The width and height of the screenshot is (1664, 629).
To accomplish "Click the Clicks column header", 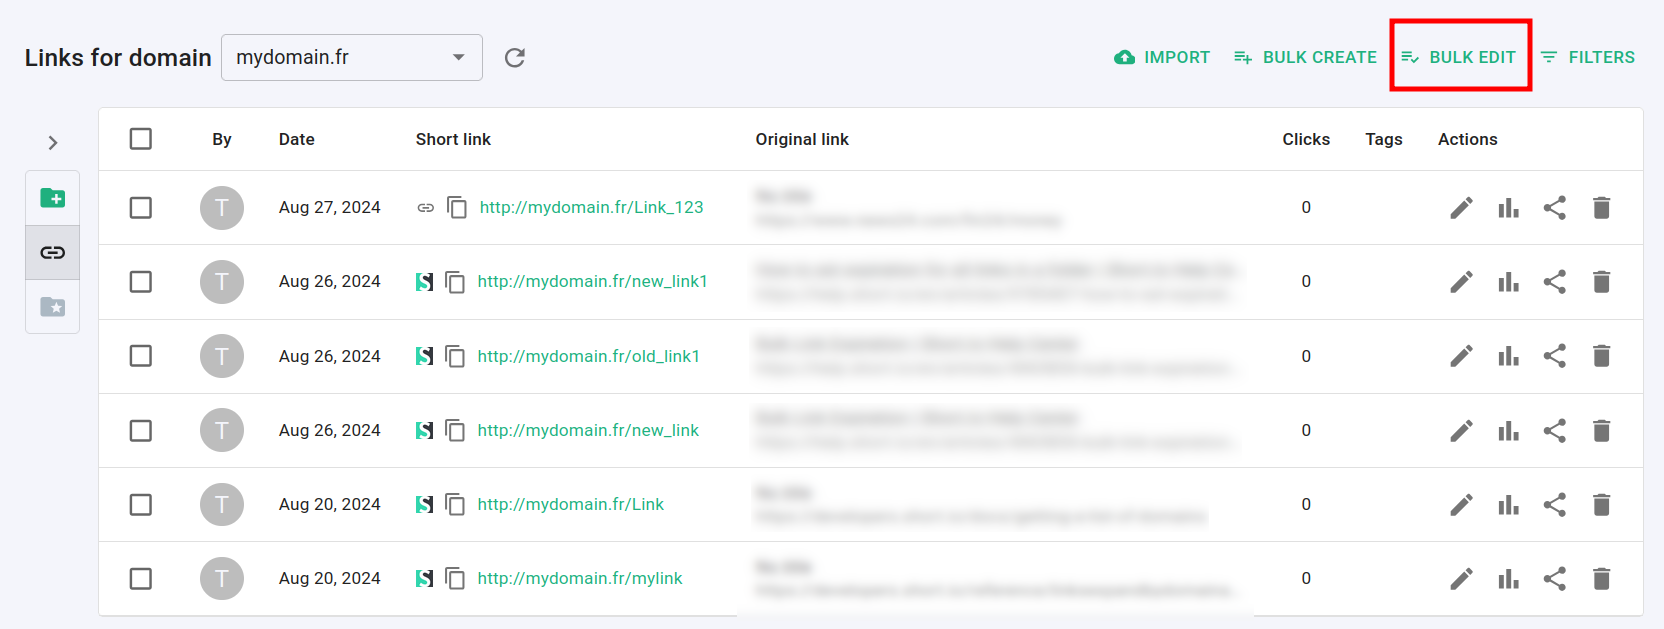I will pos(1306,139).
